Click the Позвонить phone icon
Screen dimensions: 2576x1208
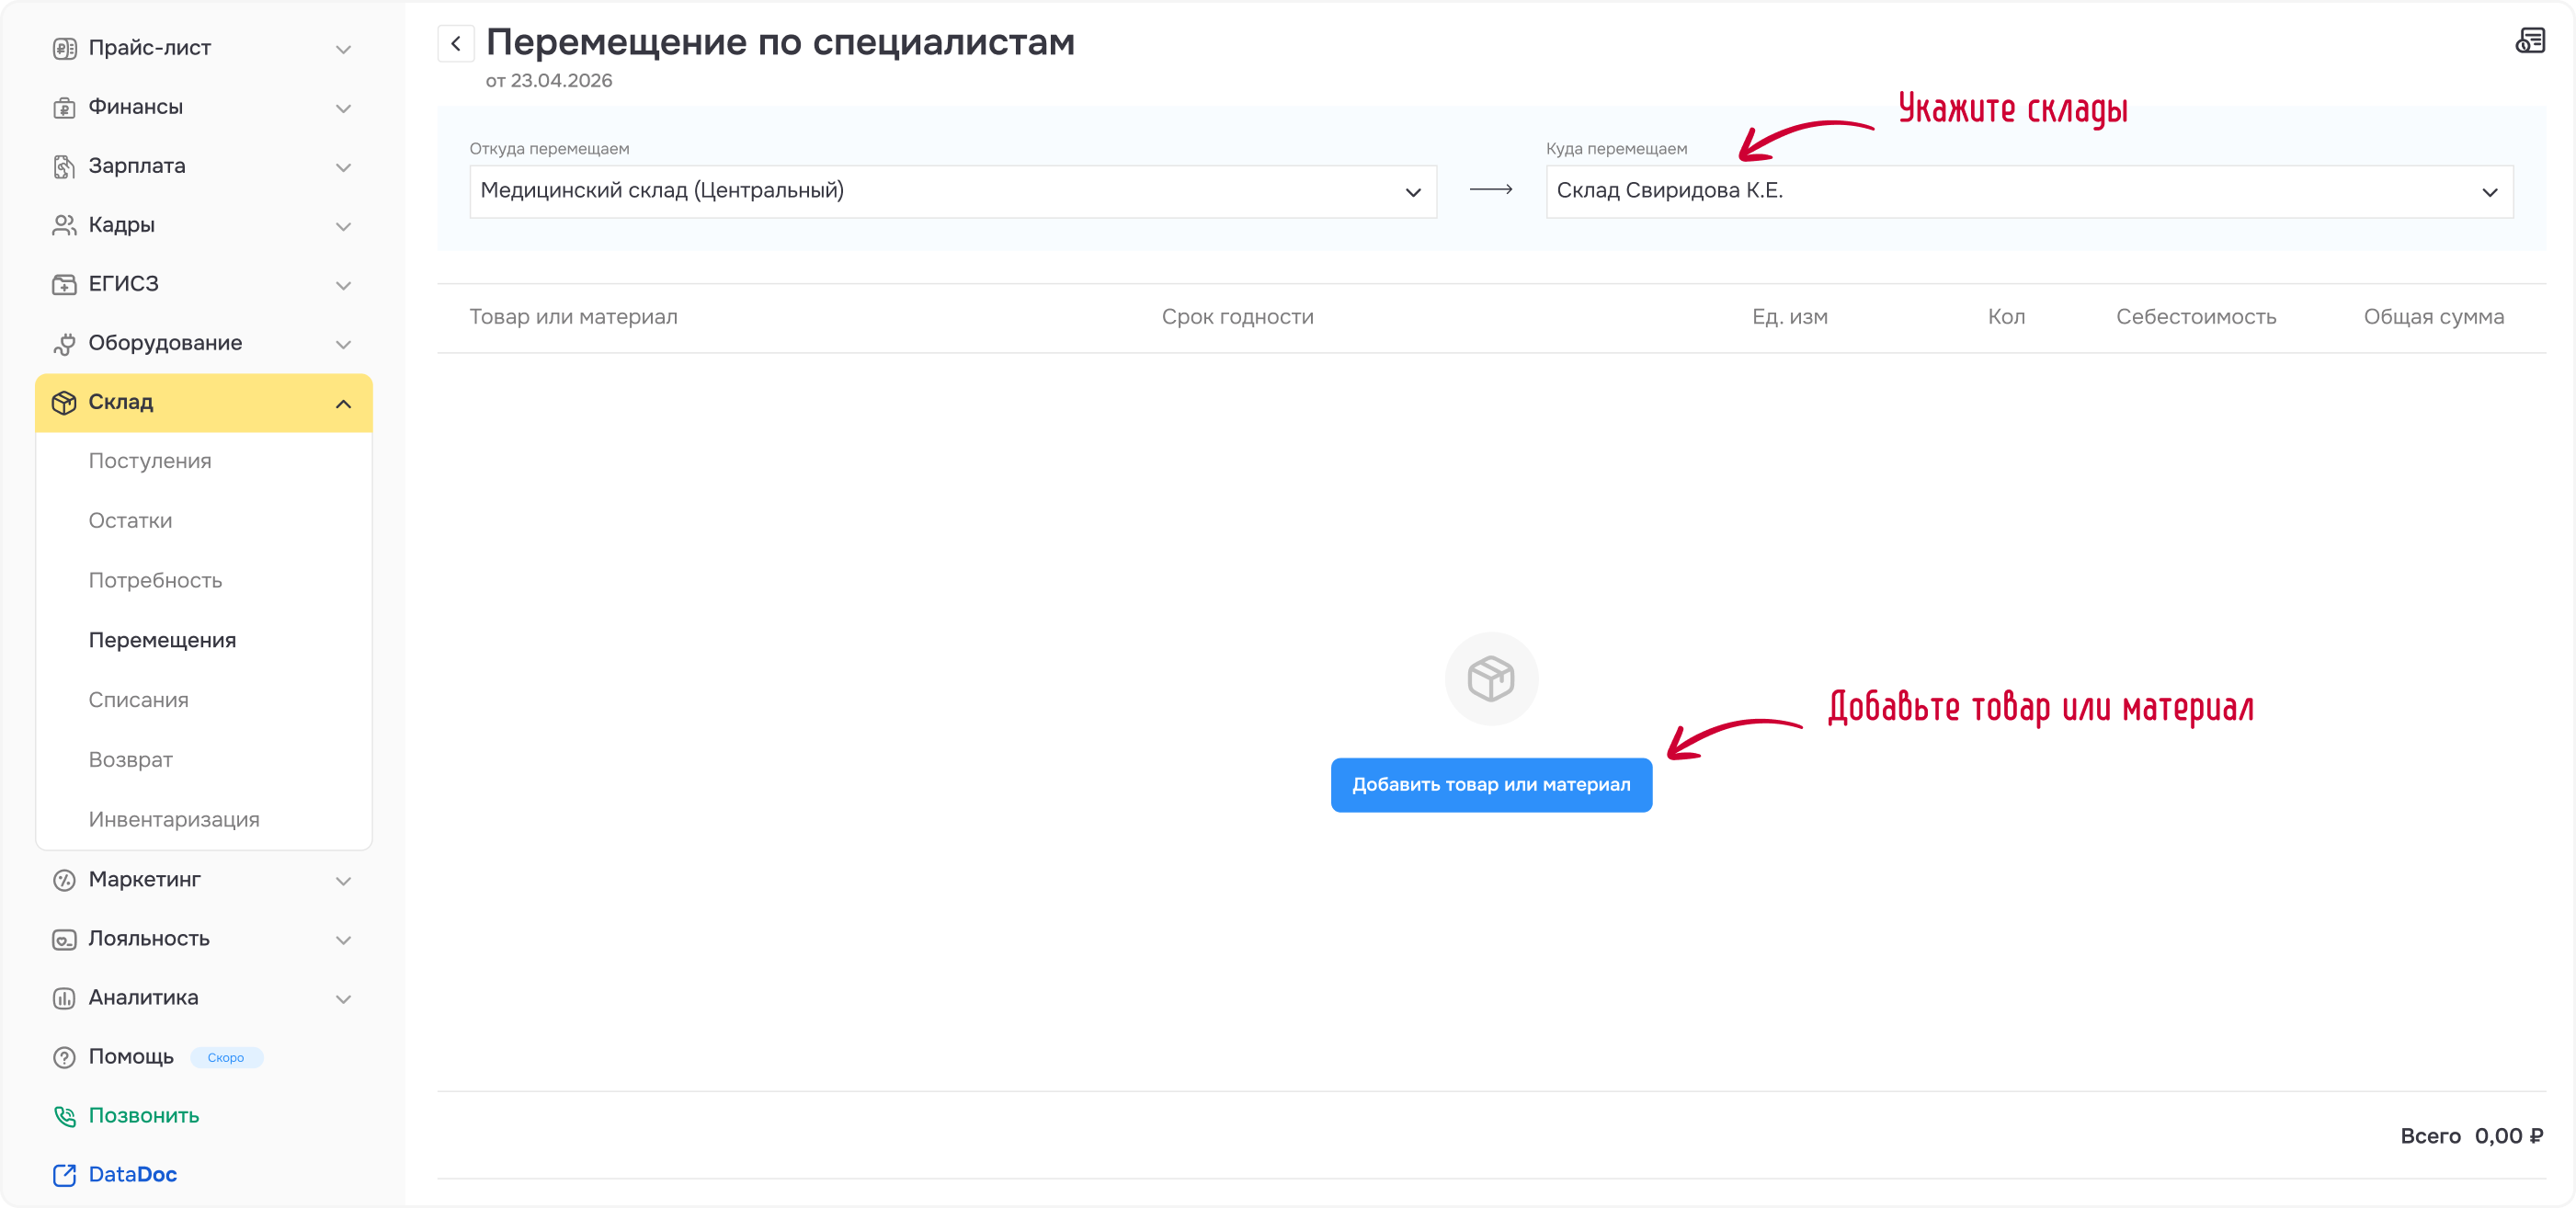64,1116
